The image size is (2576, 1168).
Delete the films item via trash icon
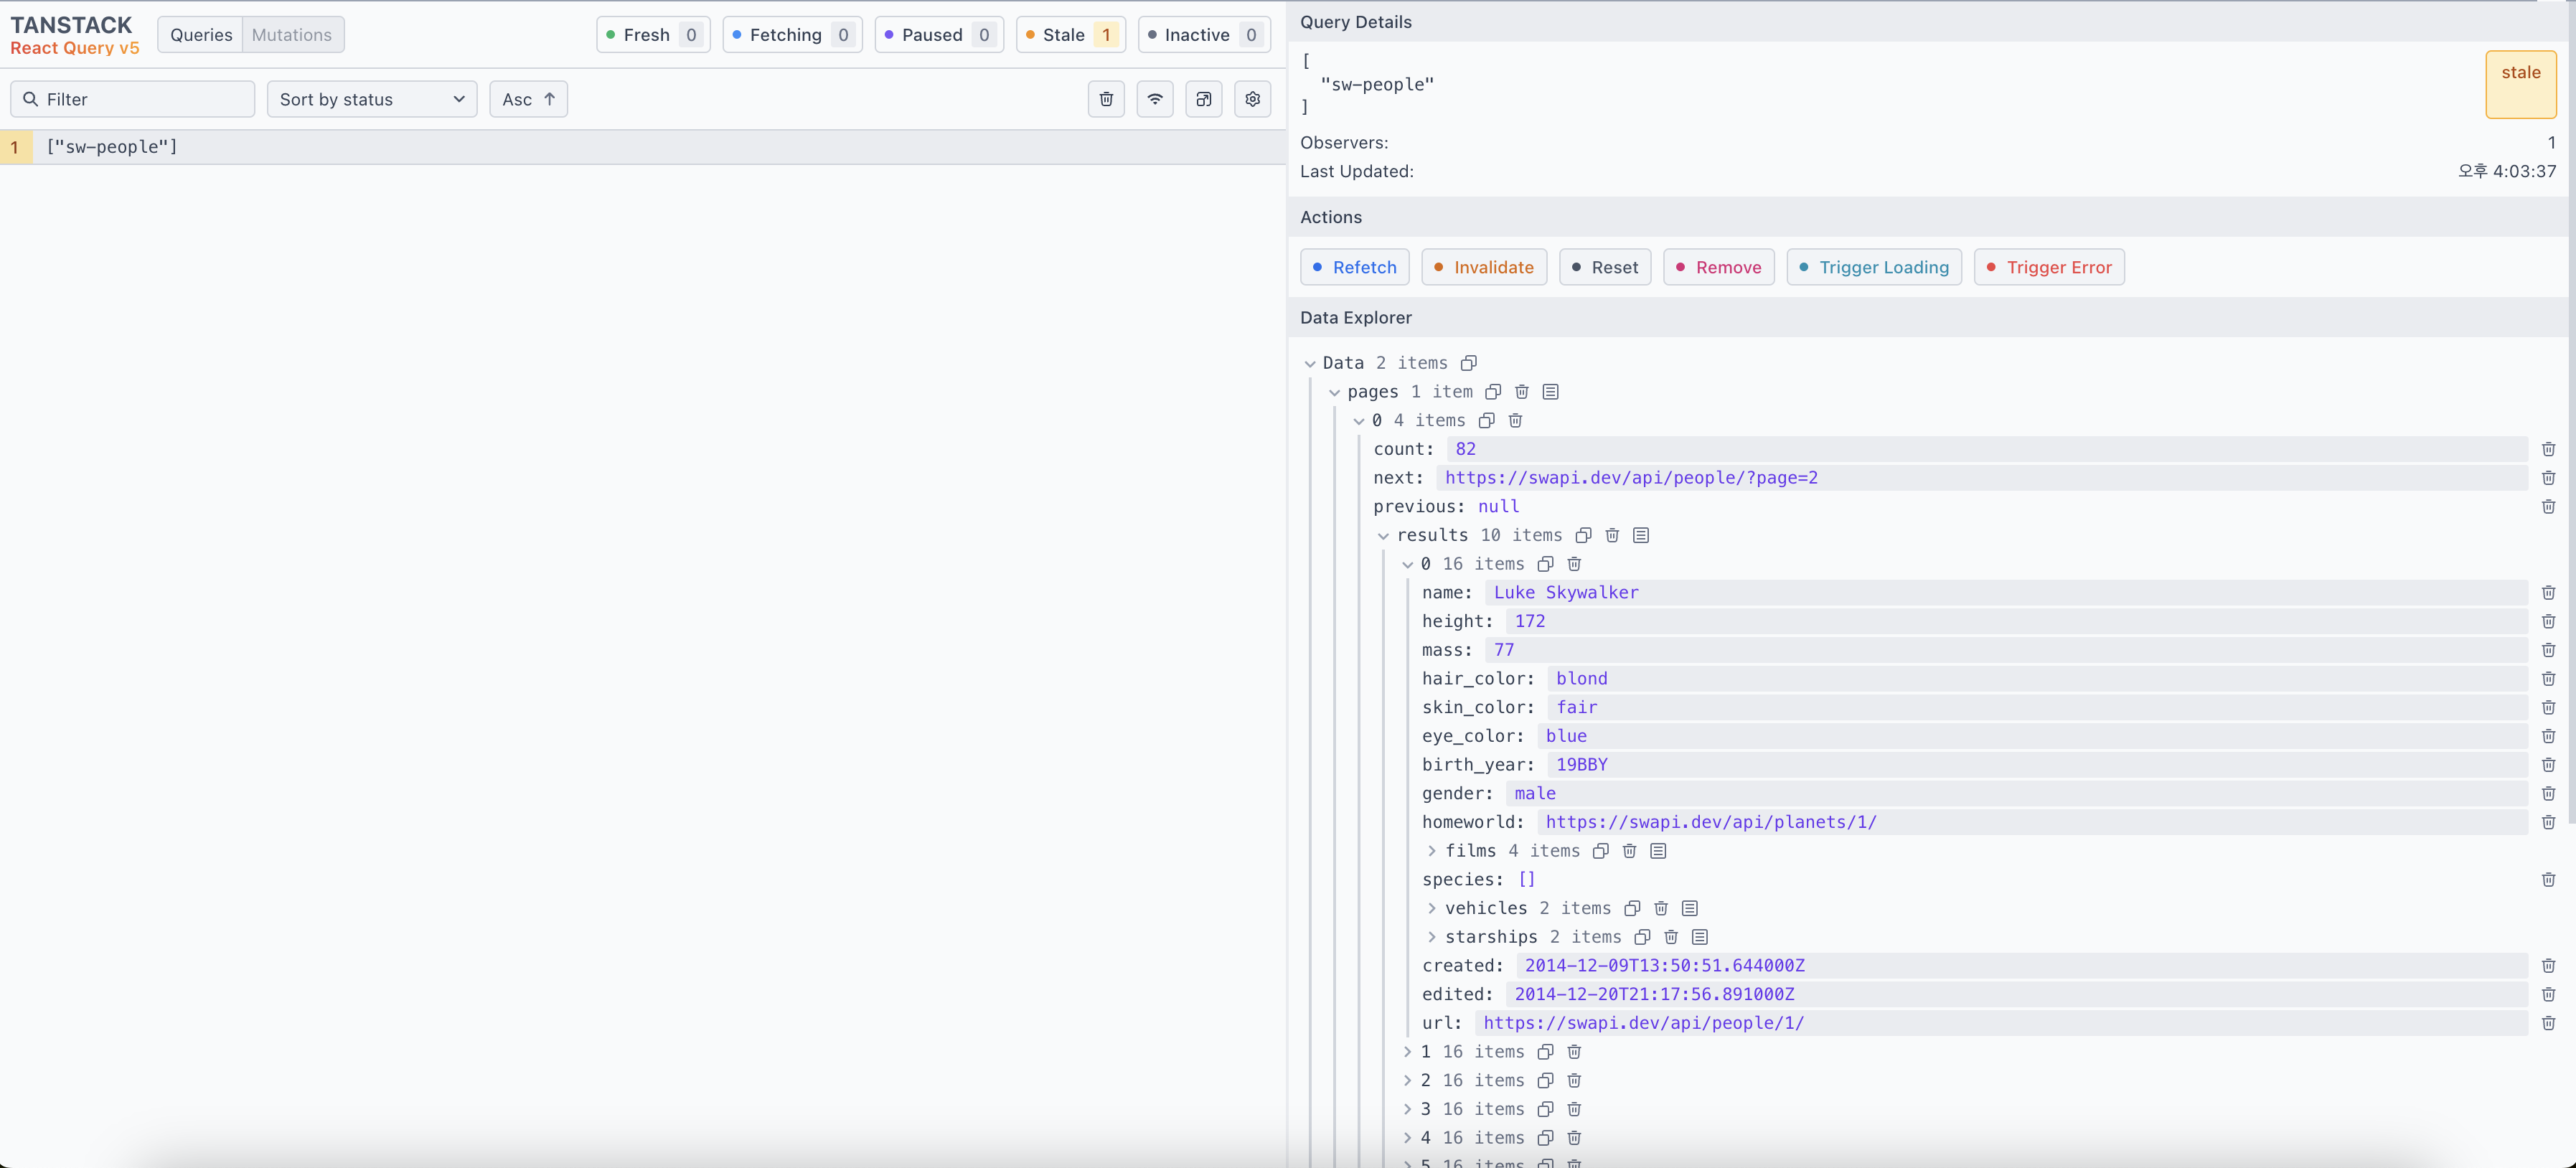pyautogui.click(x=1629, y=851)
